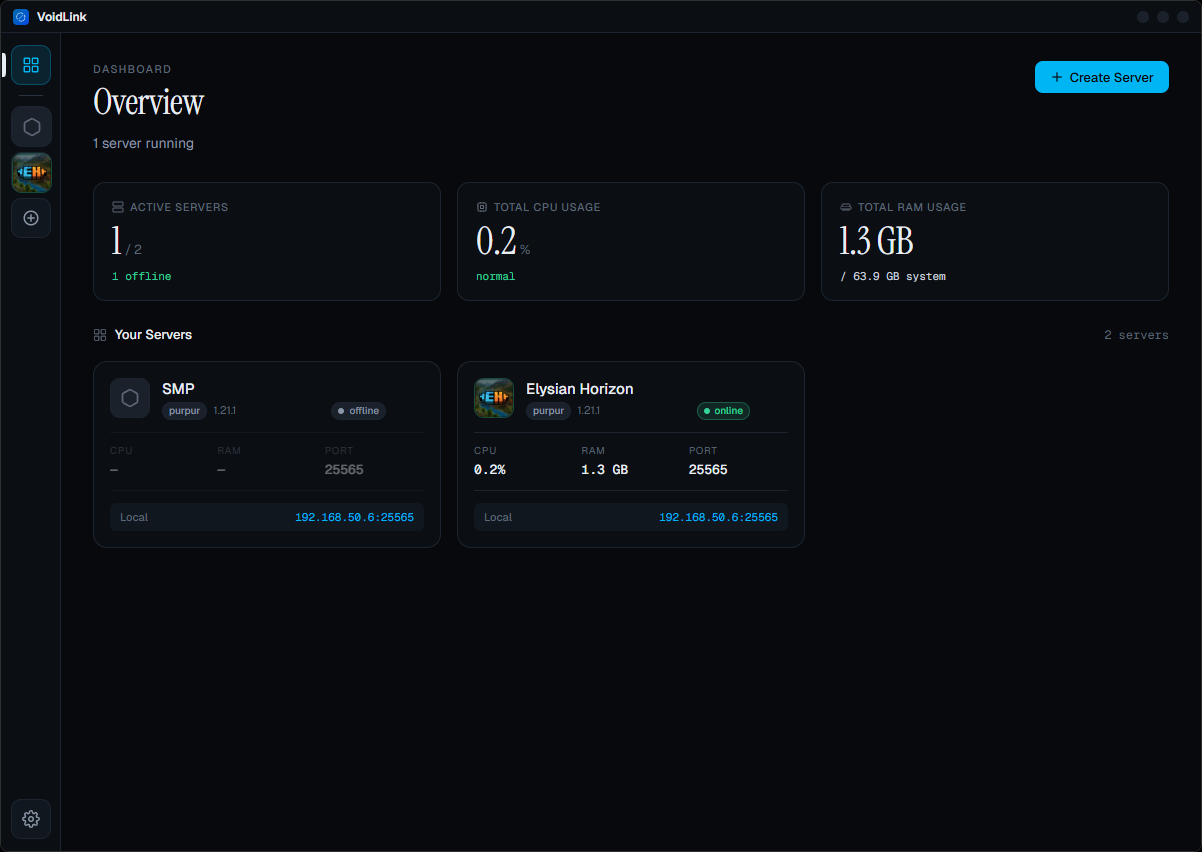The height and width of the screenshot is (852, 1202).
Task: Click the Total RAM Usage memory icon
Action: coord(845,207)
